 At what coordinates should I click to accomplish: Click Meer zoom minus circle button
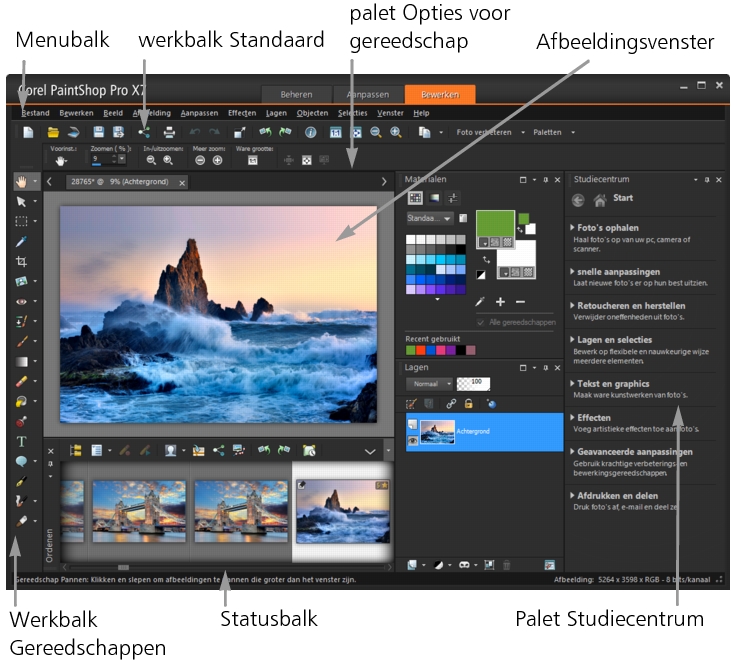click(x=200, y=160)
